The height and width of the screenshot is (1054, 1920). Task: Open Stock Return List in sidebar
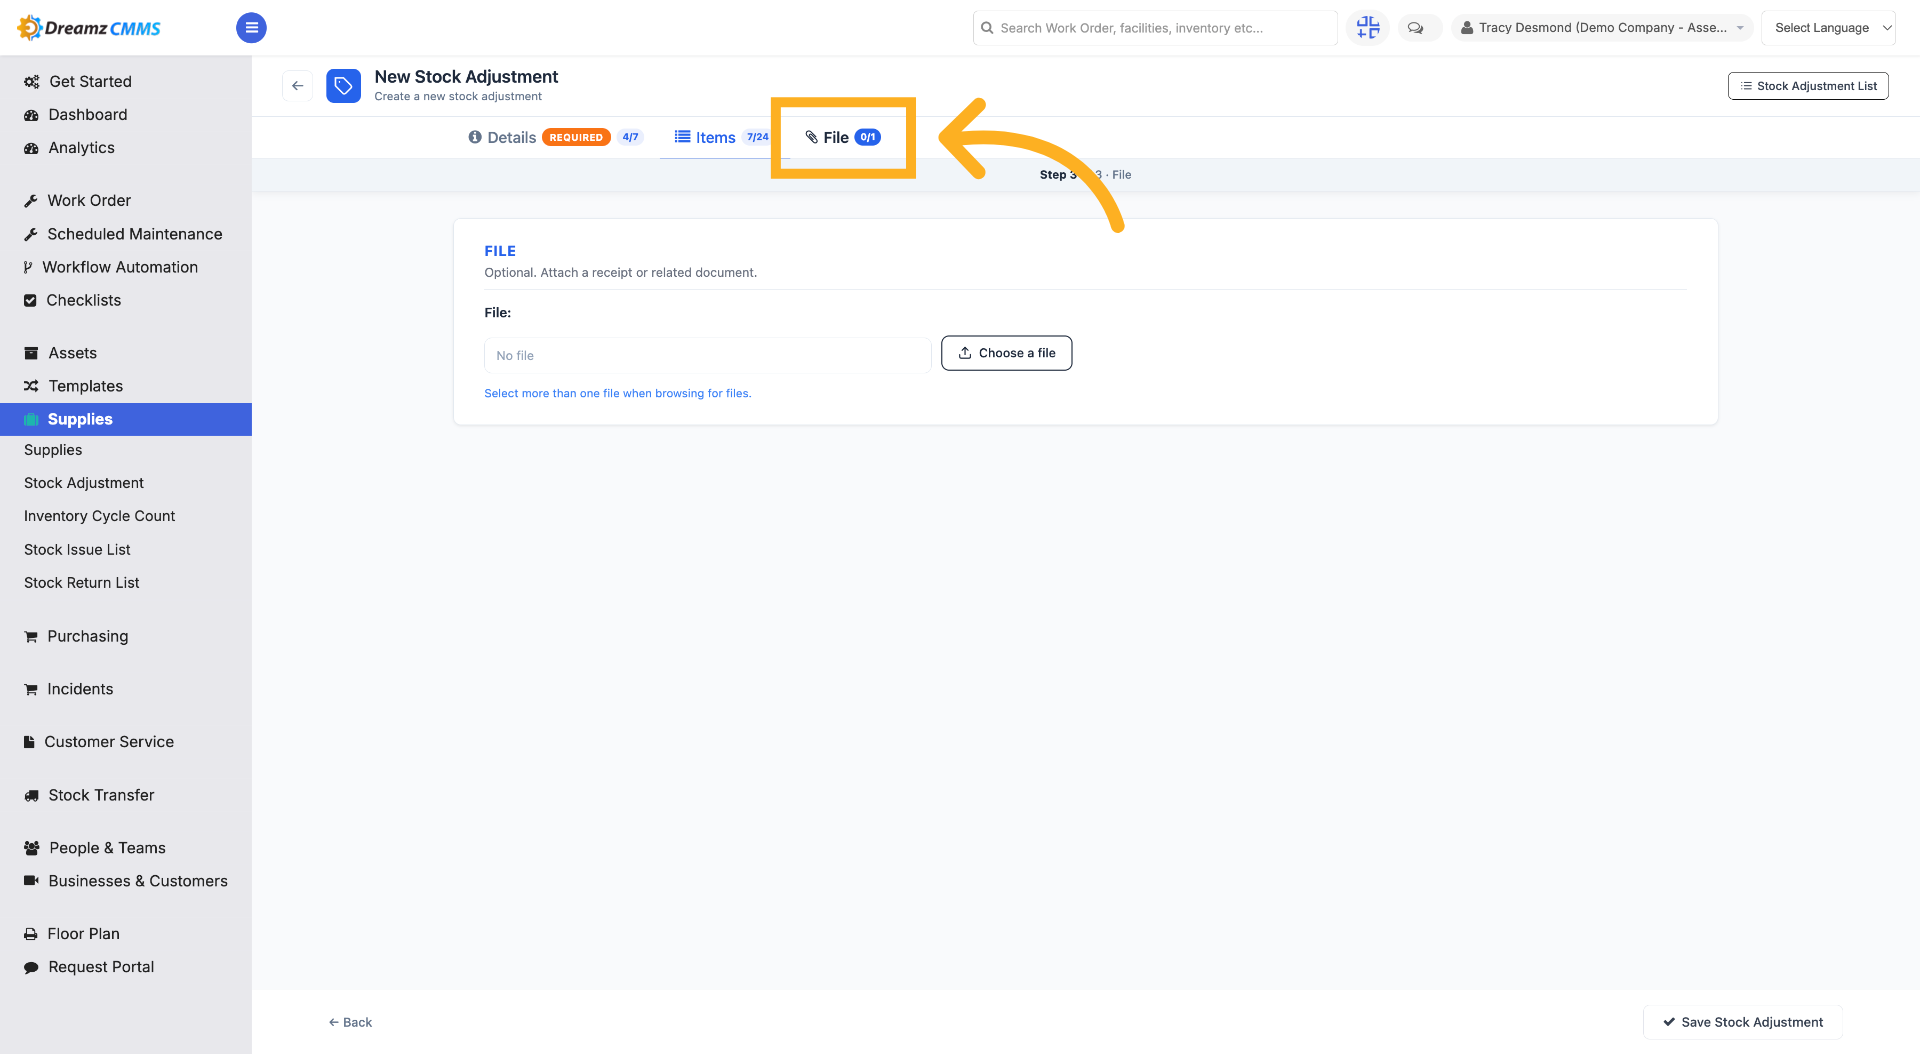82,583
